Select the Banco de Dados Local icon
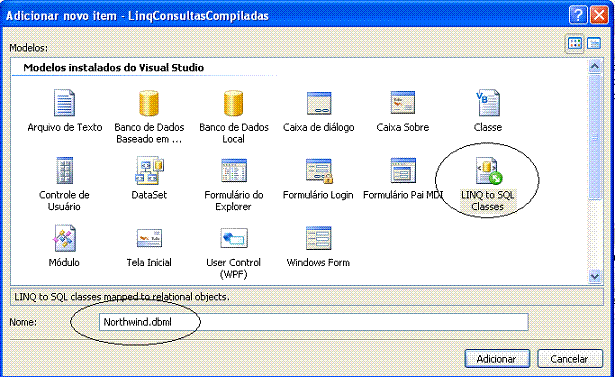The height and width of the screenshot is (377, 615). [233, 103]
